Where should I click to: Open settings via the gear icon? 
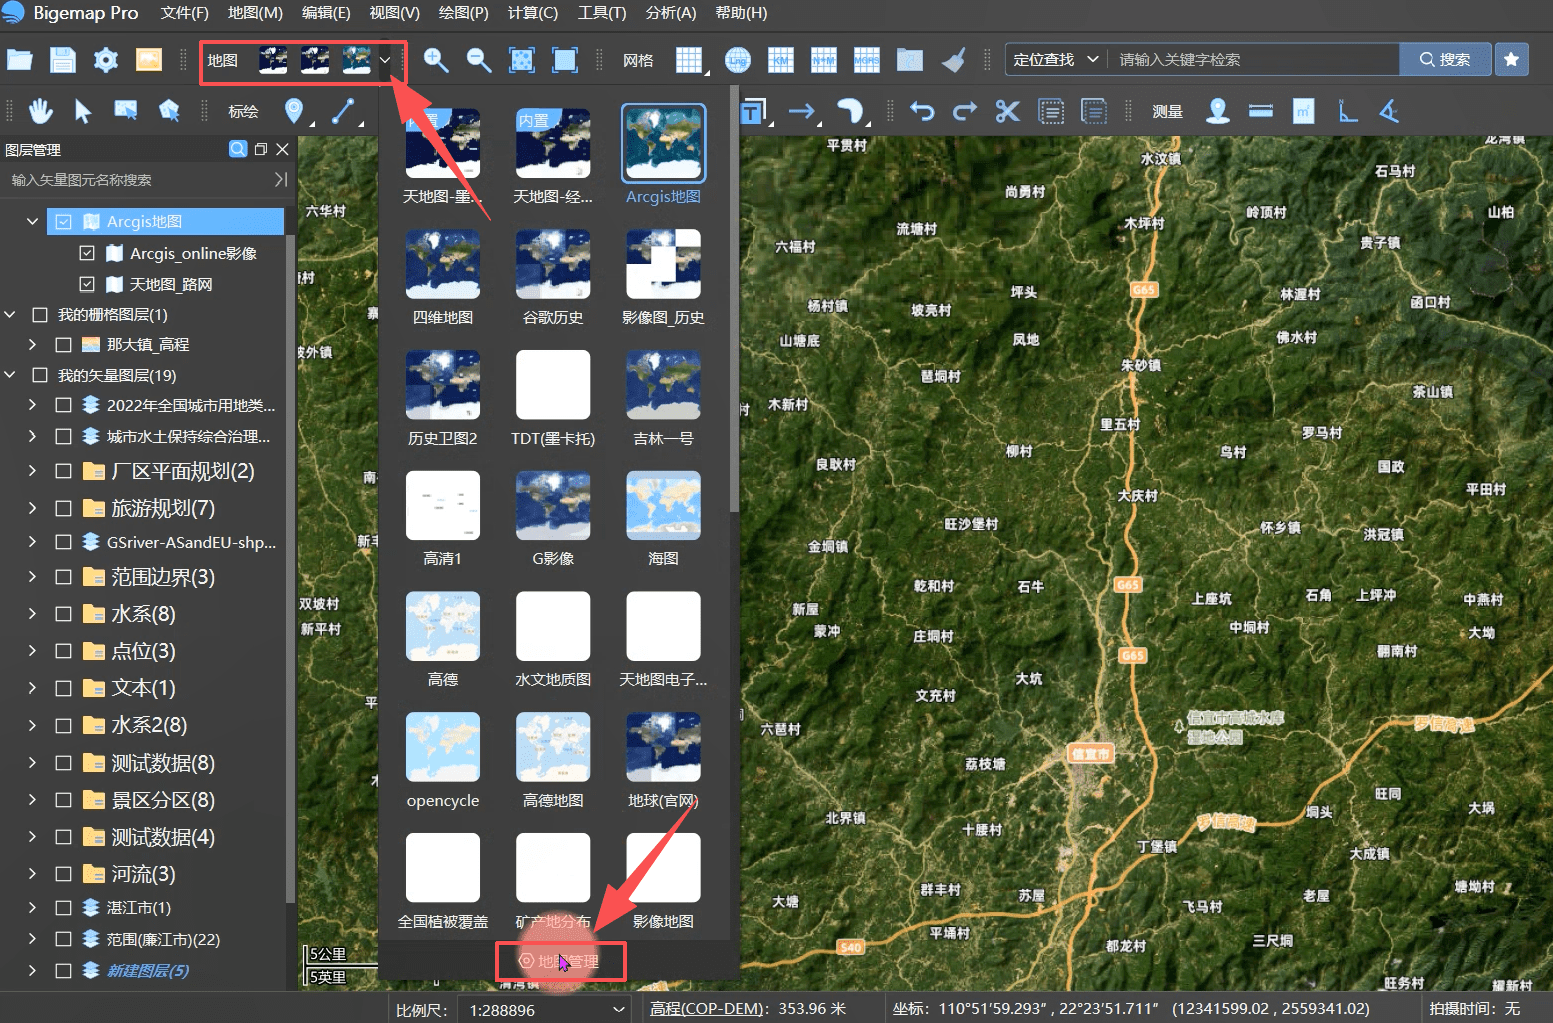point(106,60)
